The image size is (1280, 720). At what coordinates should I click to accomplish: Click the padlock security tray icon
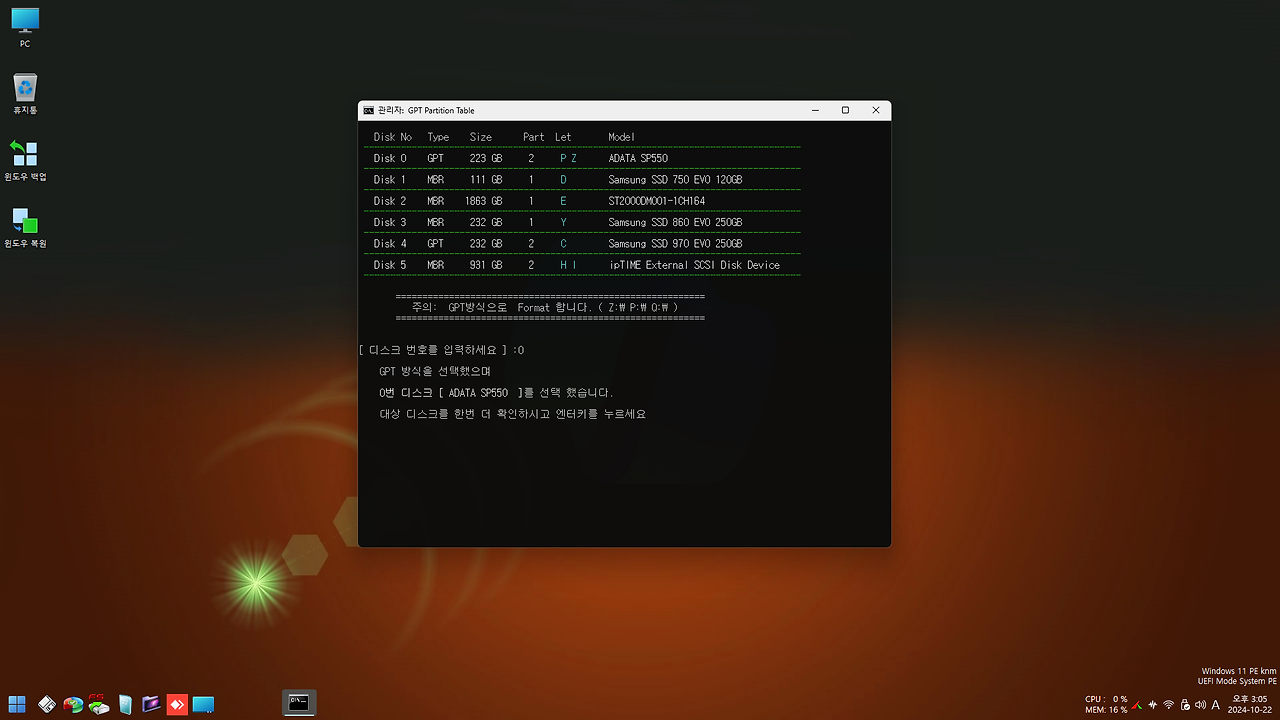click(1185, 704)
